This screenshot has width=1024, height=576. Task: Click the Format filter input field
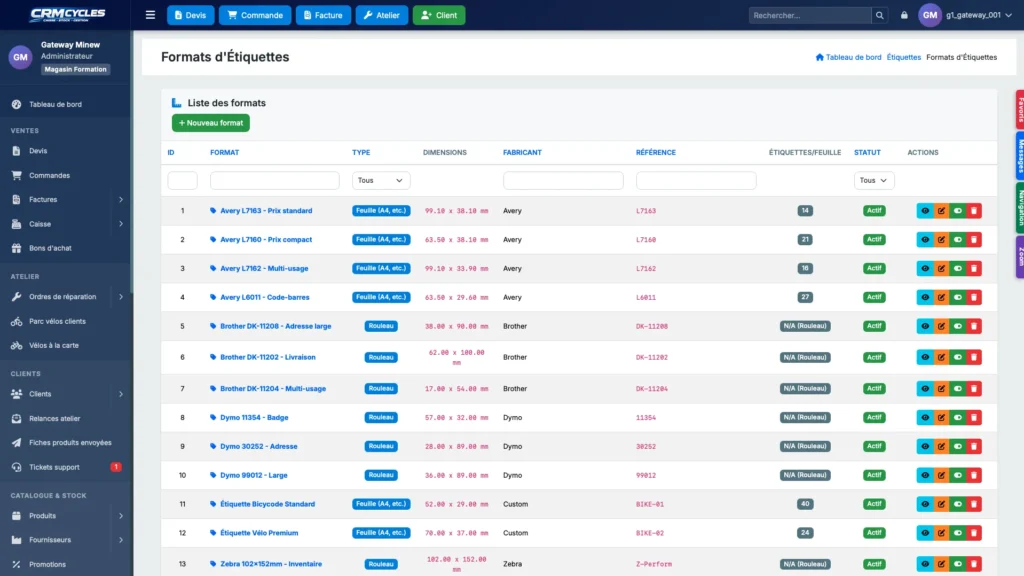[x=275, y=180]
